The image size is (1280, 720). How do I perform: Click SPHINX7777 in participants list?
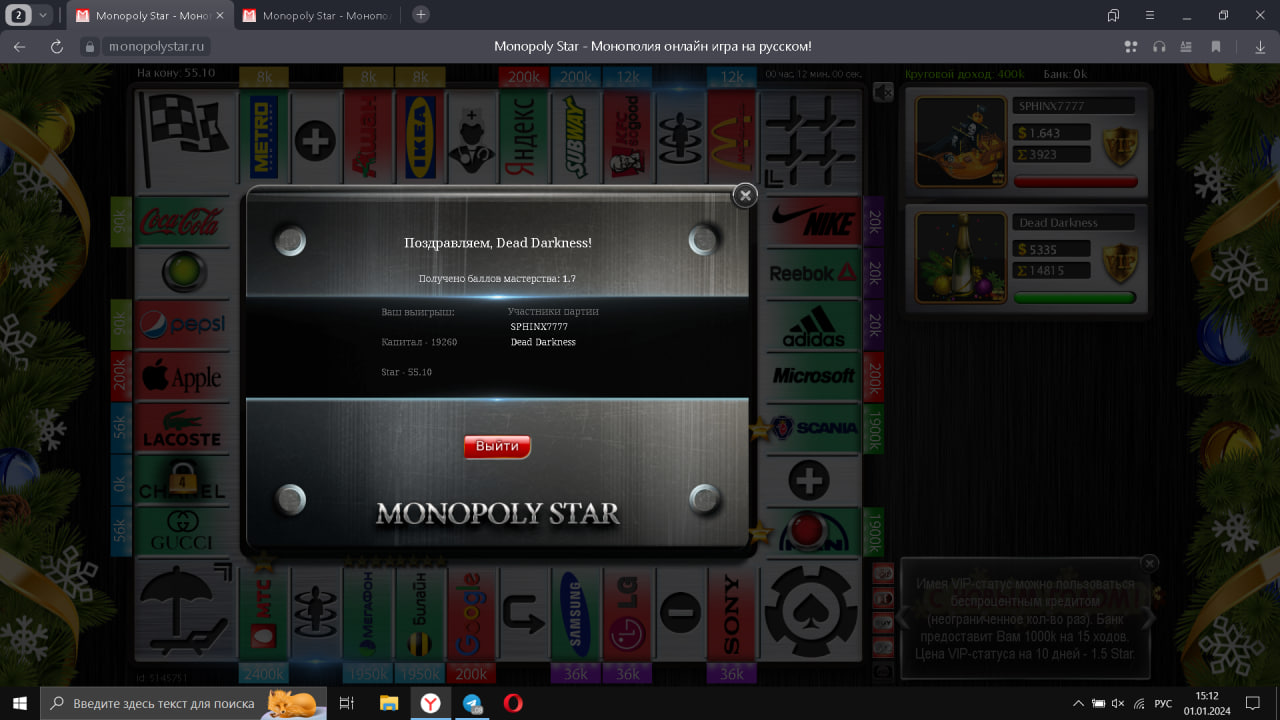538,327
